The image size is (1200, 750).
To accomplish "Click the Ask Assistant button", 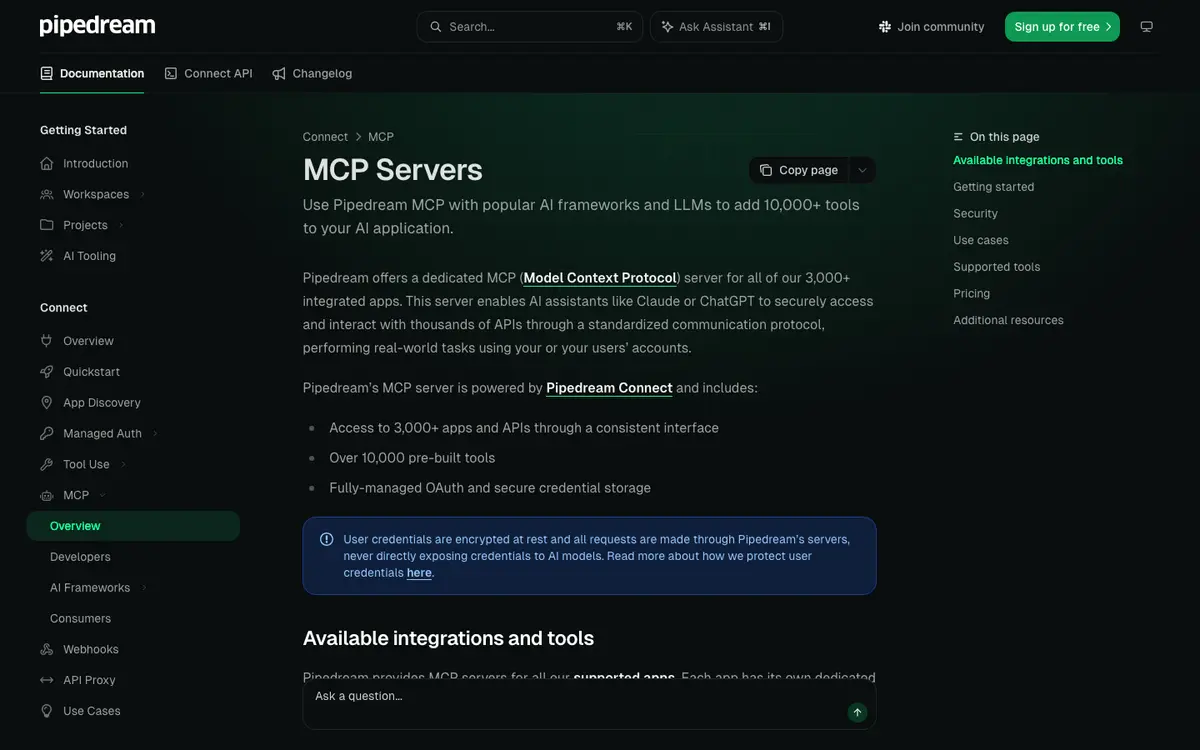I will pyautogui.click(x=716, y=27).
